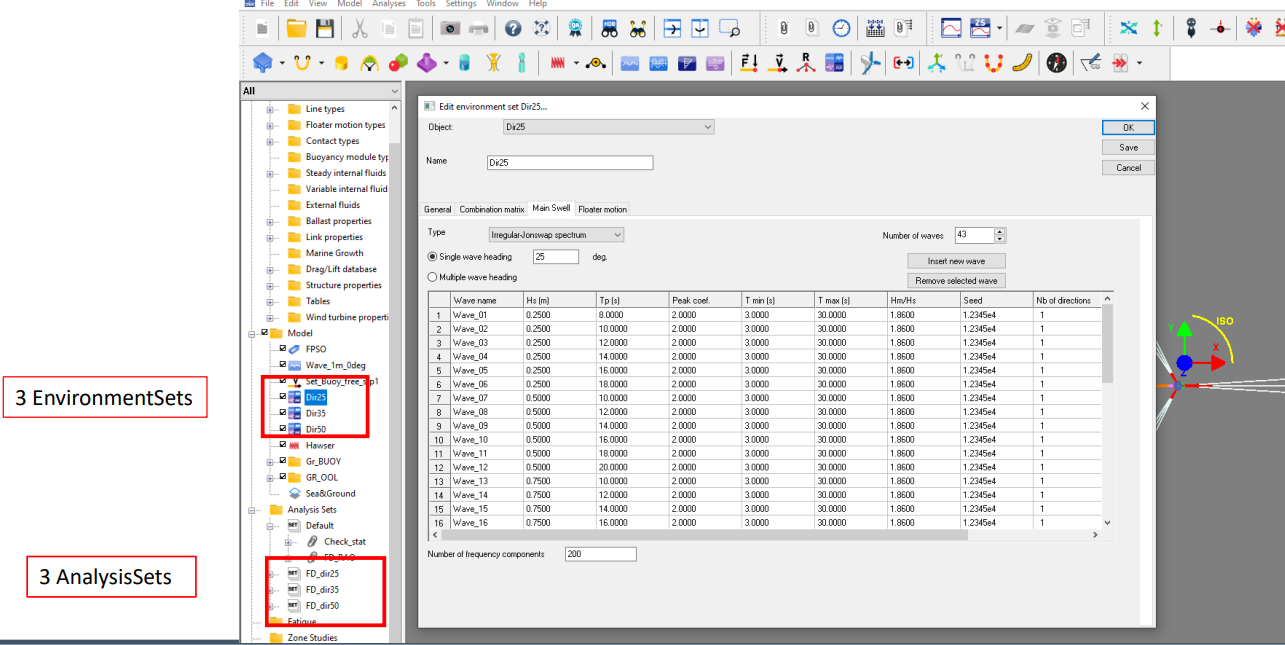Click the wave table horizontal scrollbar

point(700,534)
